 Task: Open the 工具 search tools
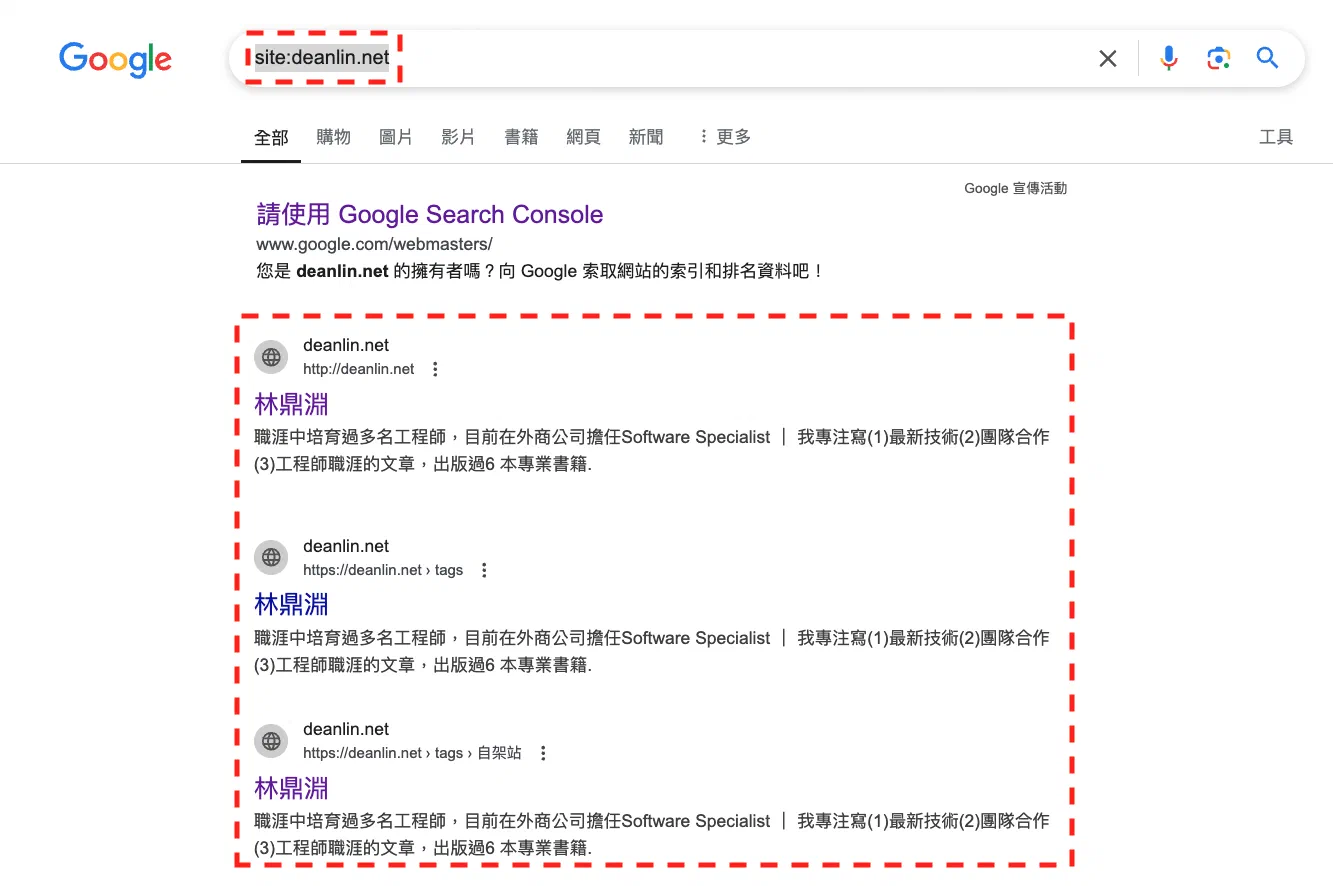[1276, 137]
